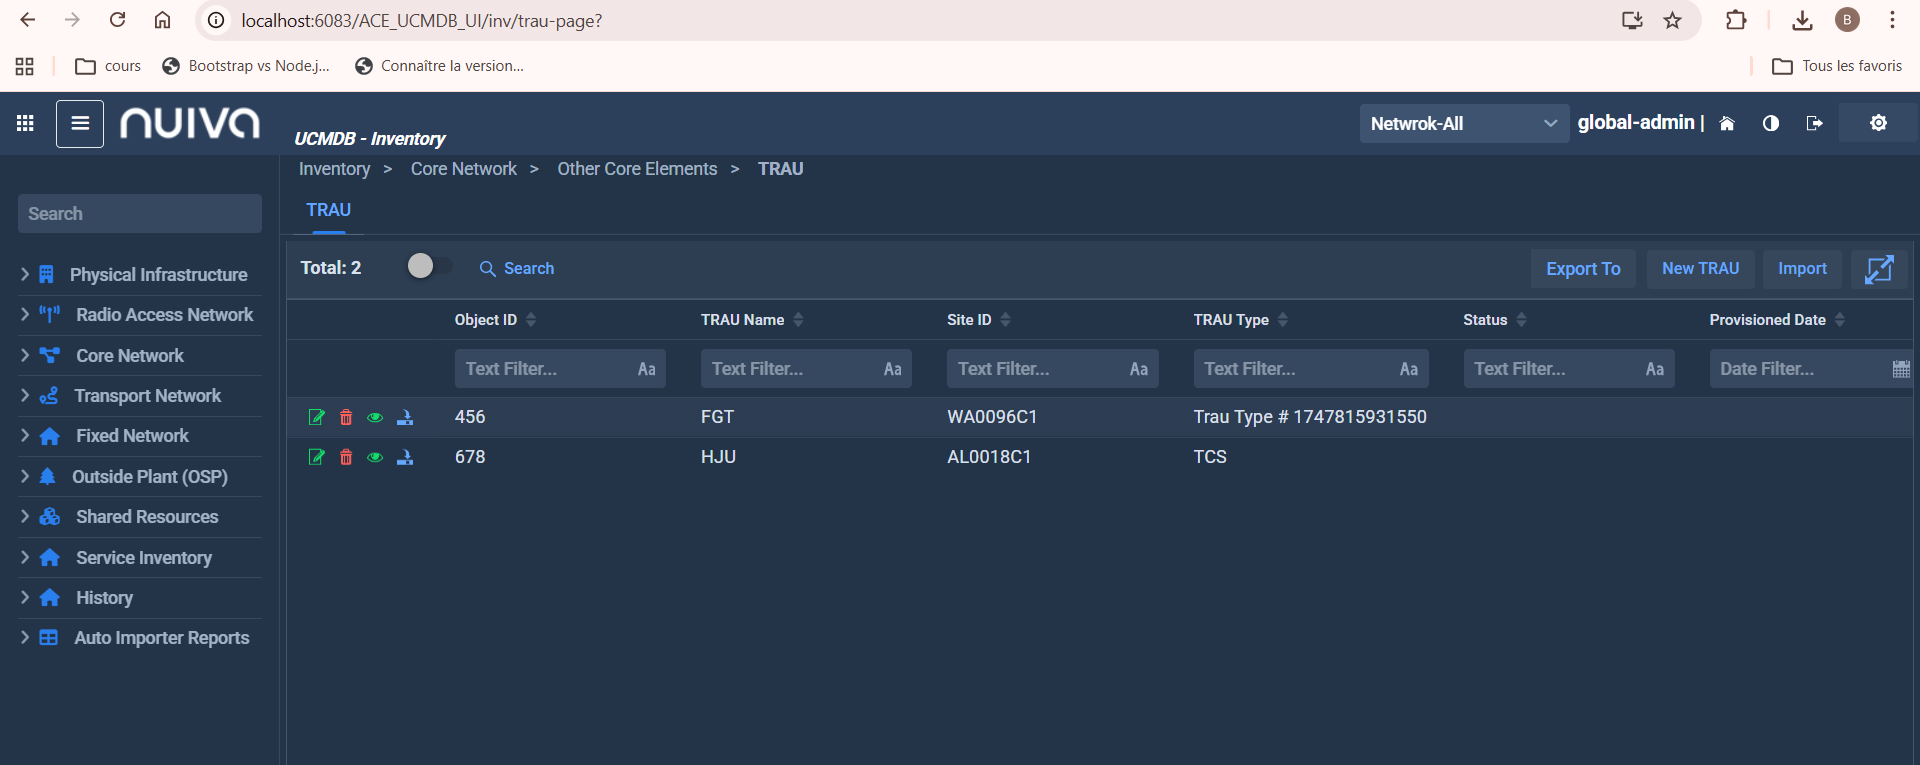This screenshot has width=1920, height=765.
Task: Click the New TRAU button
Action: tap(1700, 269)
